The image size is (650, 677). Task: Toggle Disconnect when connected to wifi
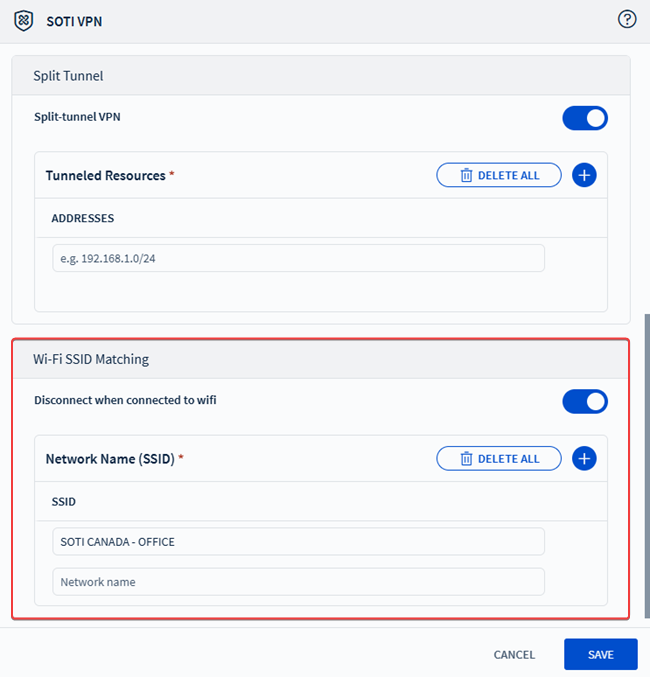pyautogui.click(x=585, y=401)
